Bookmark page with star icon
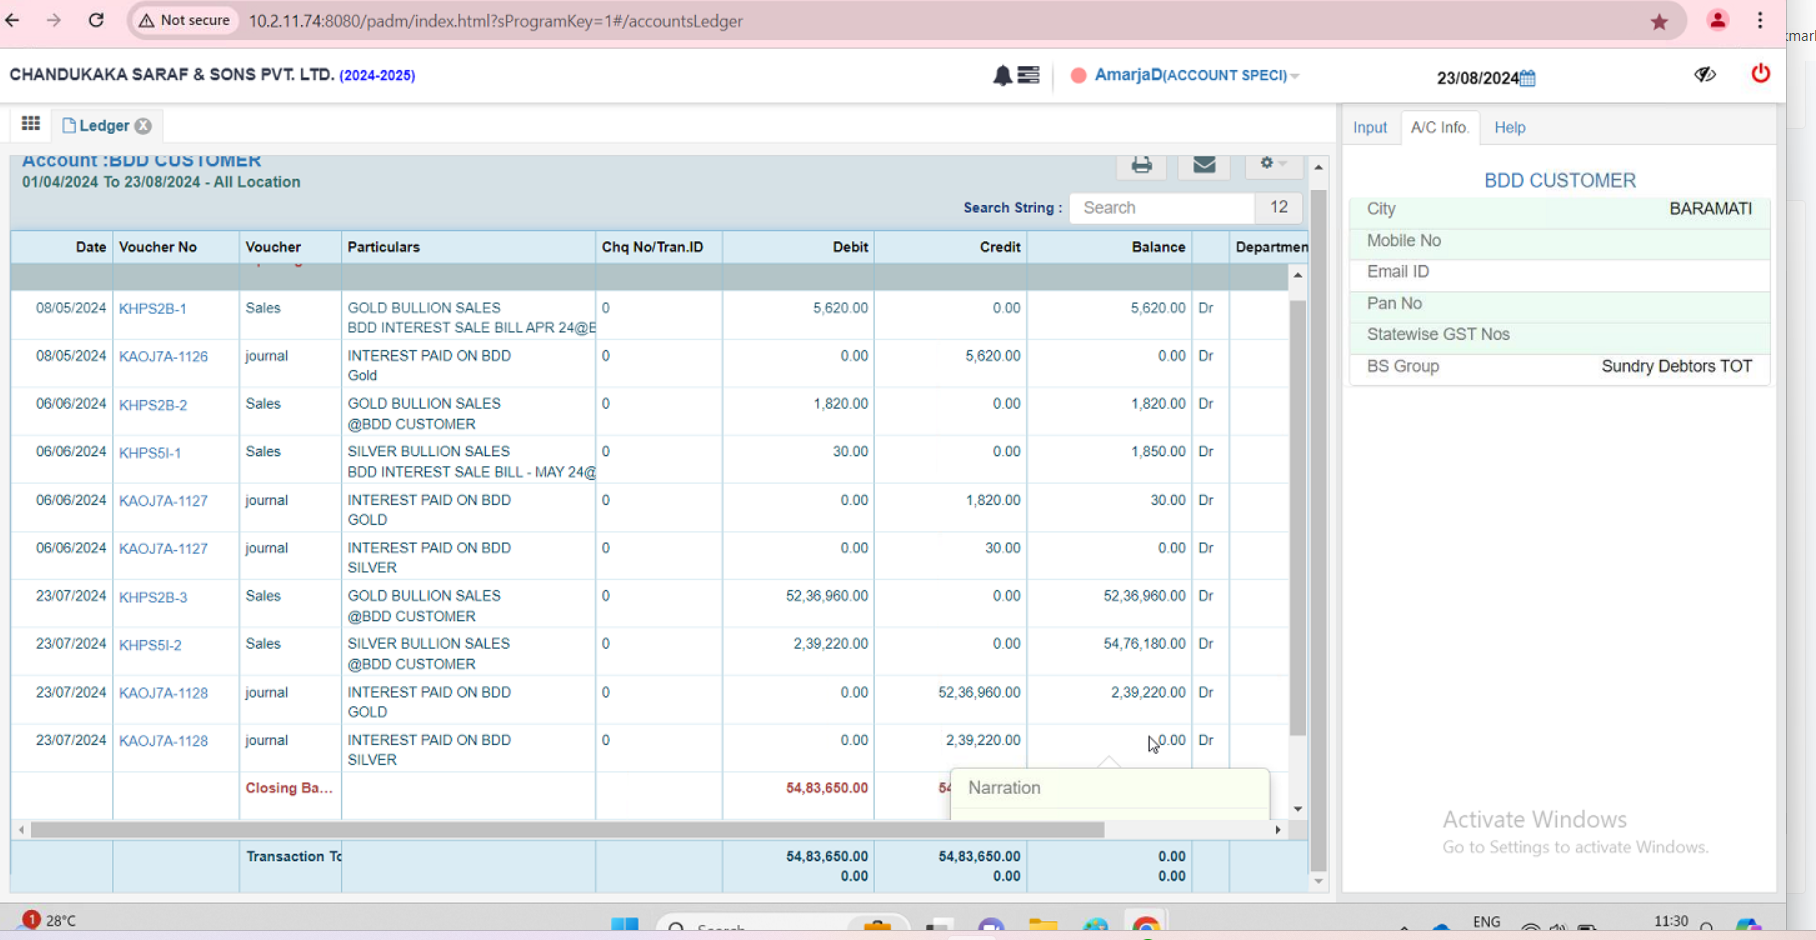This screenshot has width=1816, height=940. [x=1659, y=21]
